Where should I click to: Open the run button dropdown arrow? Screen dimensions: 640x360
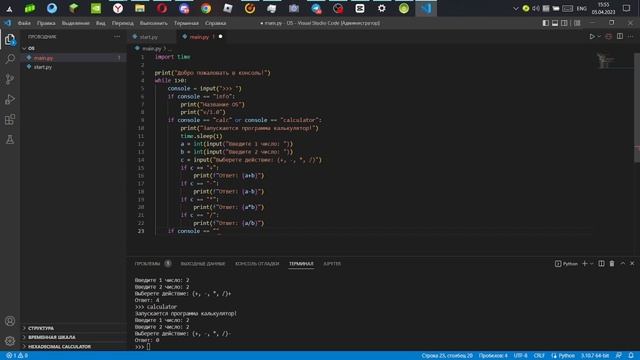(x=599, y=36)
